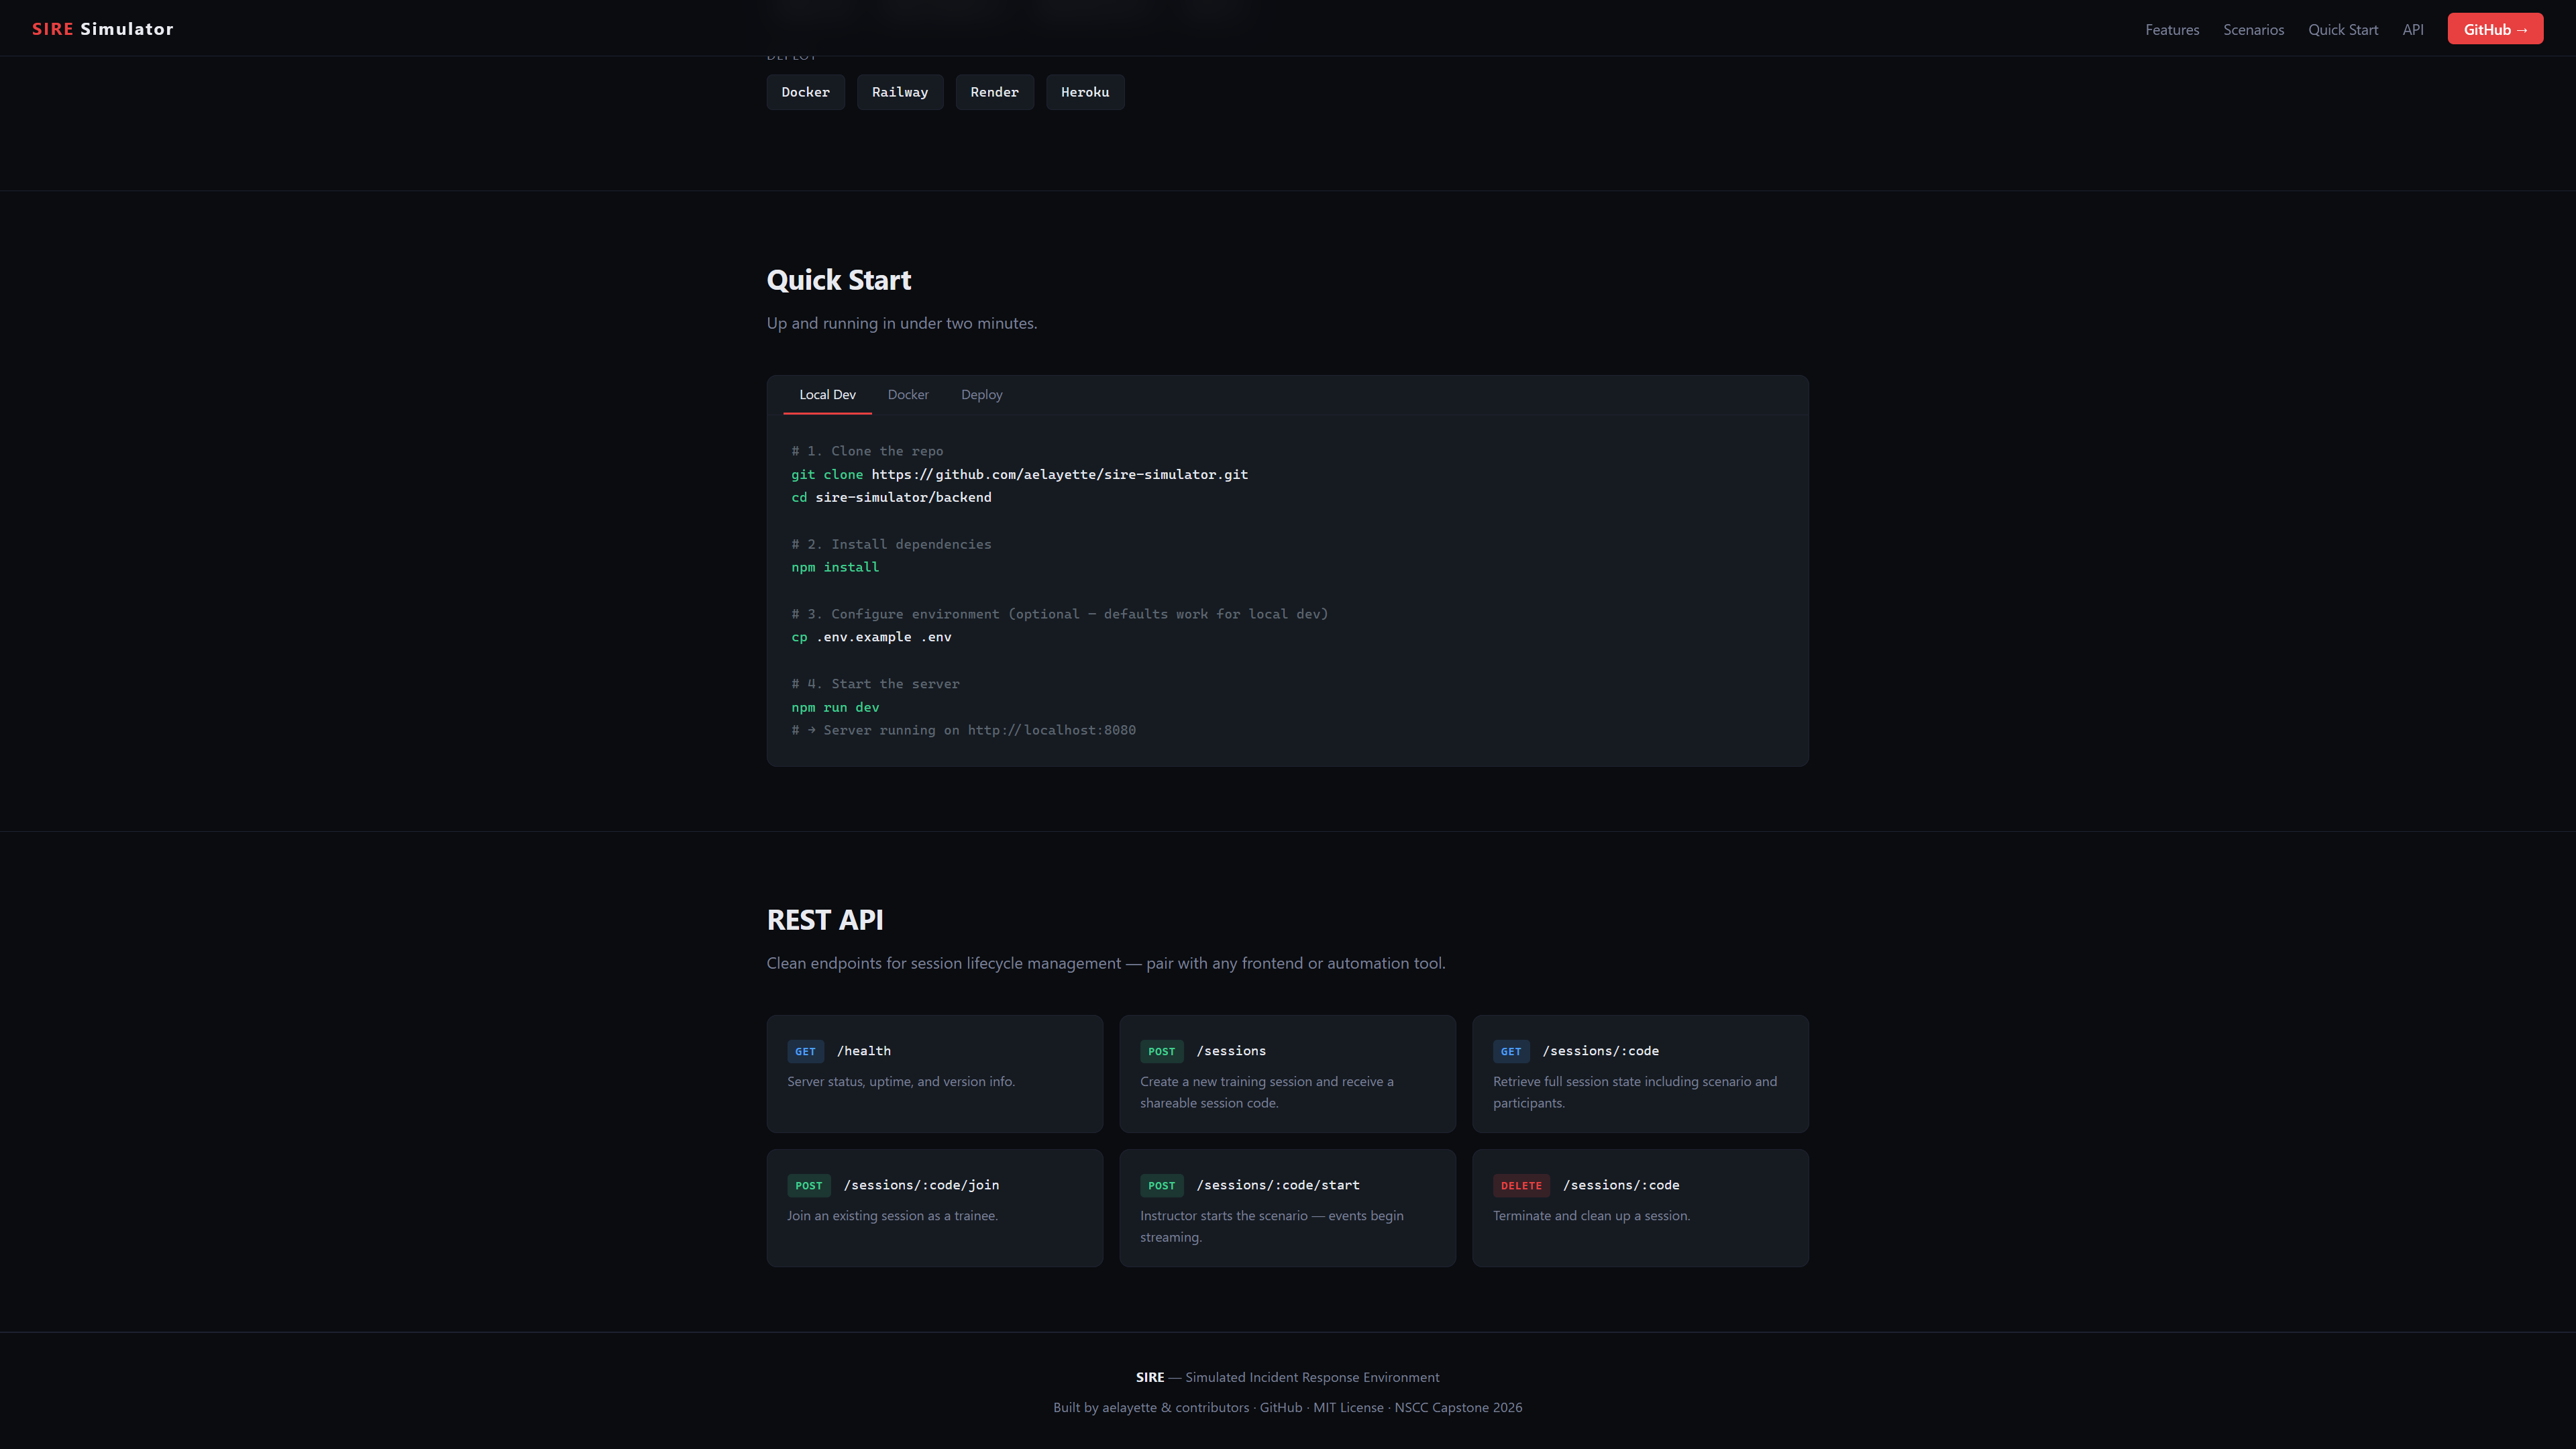Select the Render deploy badge
Viewport: 2576px width, 1449px height.
[994, 92]
